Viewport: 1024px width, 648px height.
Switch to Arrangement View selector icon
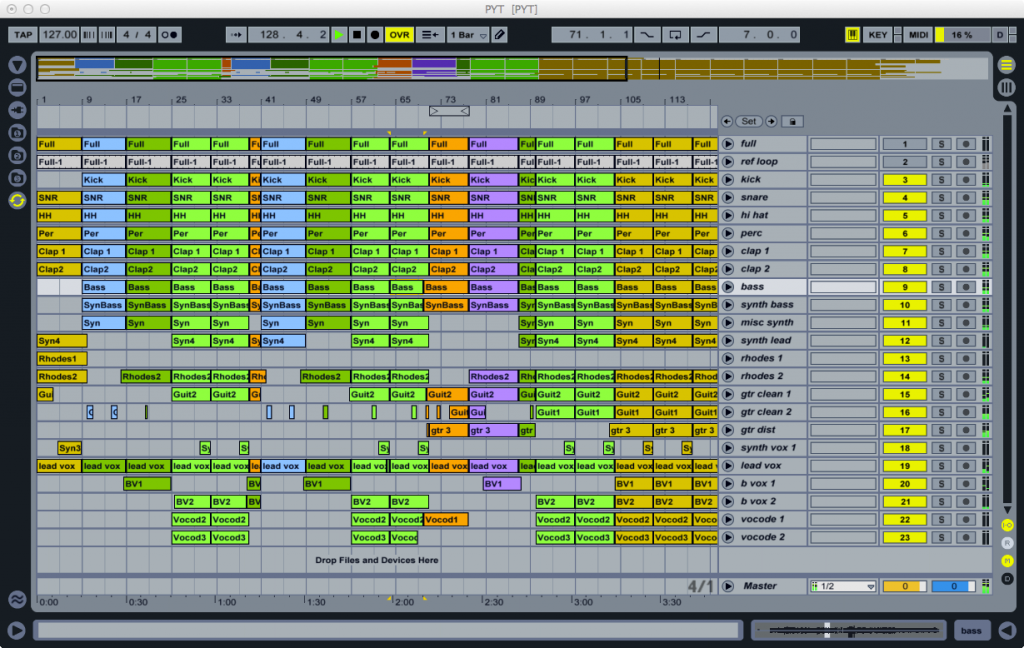pyautogui.click(x=1006, y=65)
